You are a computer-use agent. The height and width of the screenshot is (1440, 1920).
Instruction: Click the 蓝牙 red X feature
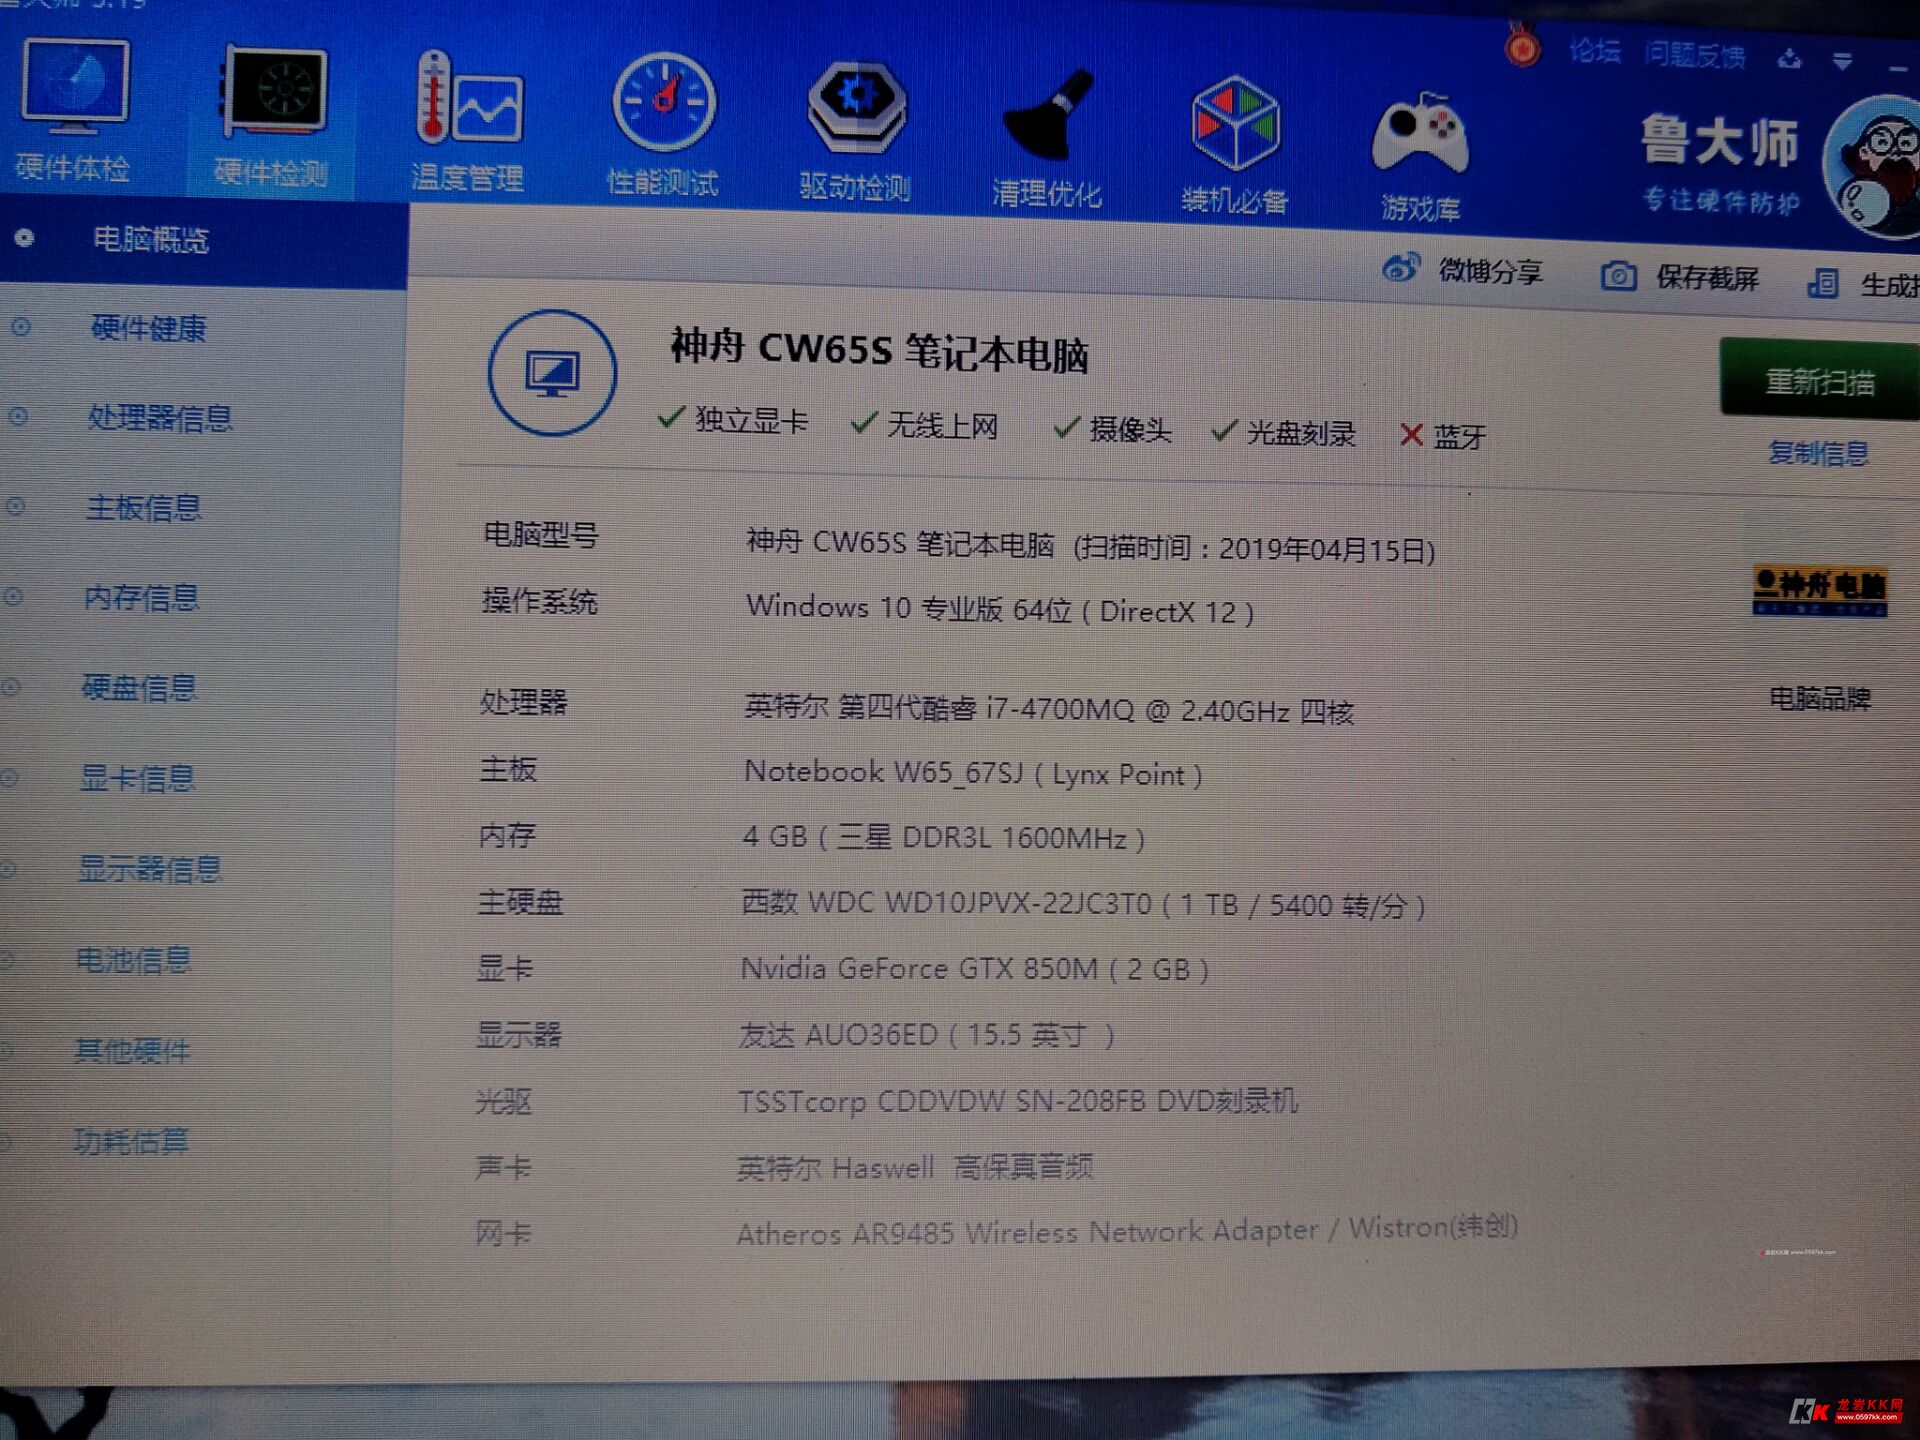pos(1444,436)
